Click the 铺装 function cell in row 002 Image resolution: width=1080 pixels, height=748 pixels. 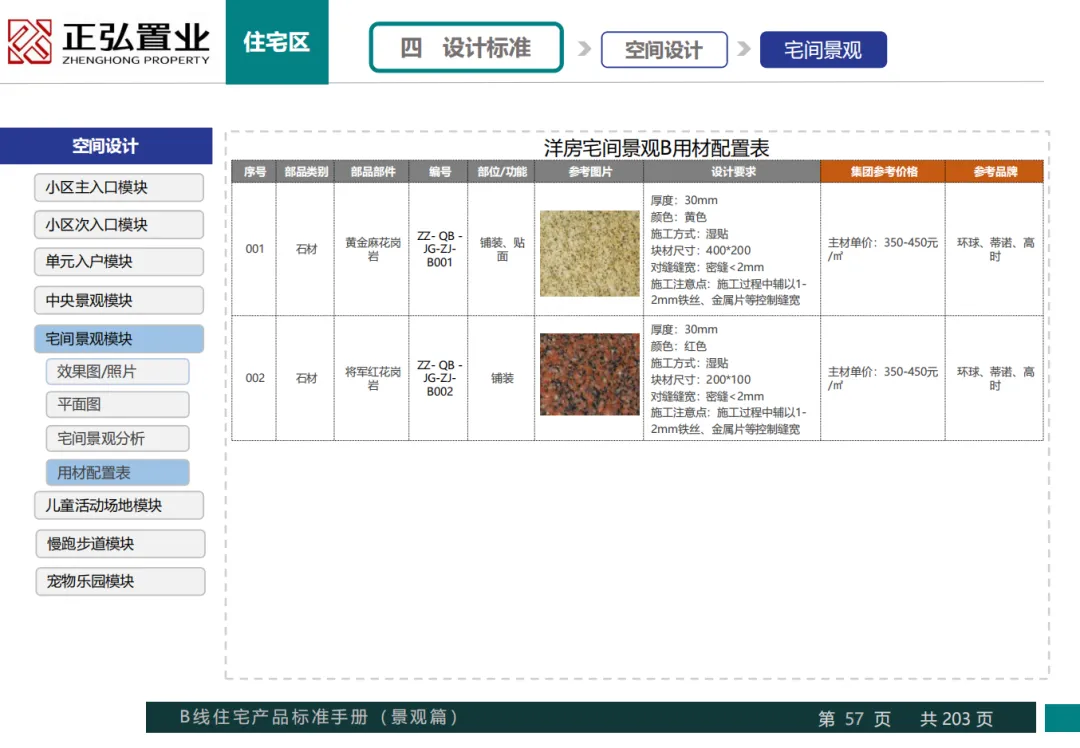[x=502, y=378]
